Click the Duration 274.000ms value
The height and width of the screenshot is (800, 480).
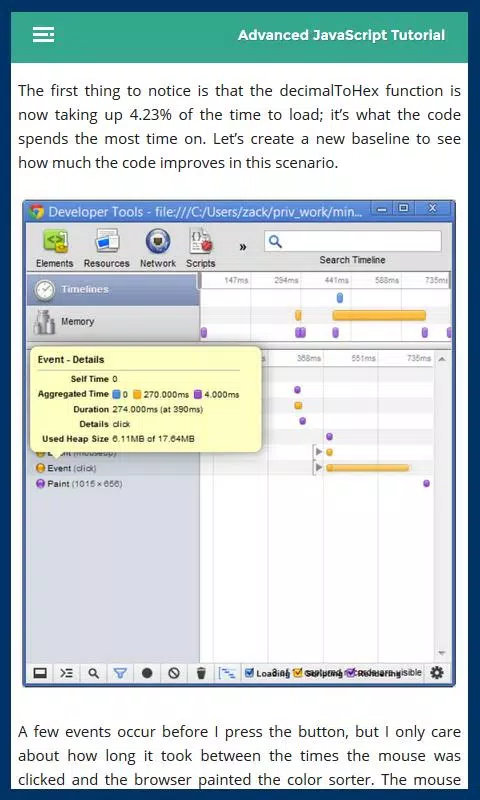(158, 409)
